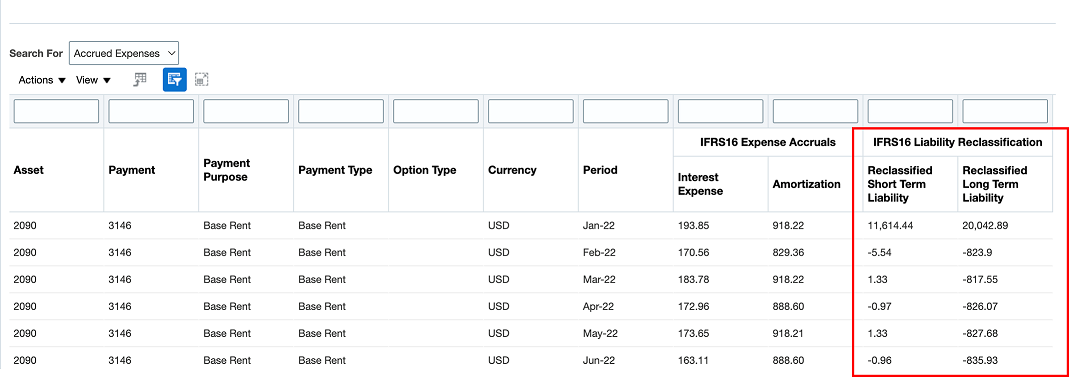Select the row with amortization 829.36
1069x377 pixels.
(532, 252)
